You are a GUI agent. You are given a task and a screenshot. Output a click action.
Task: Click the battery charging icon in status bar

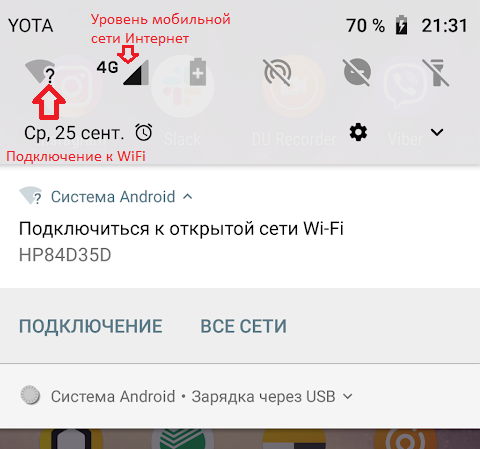[401, 25]
